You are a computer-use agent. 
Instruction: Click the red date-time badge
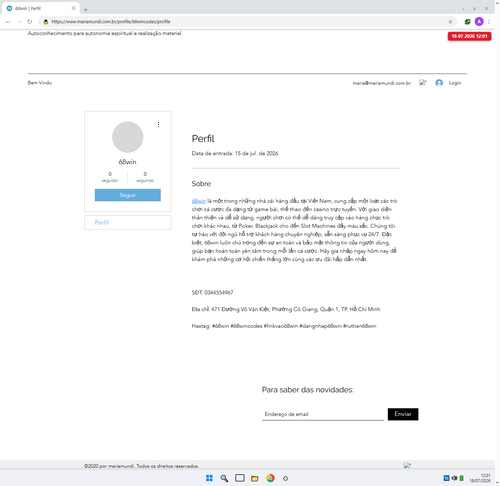(469, 36)
